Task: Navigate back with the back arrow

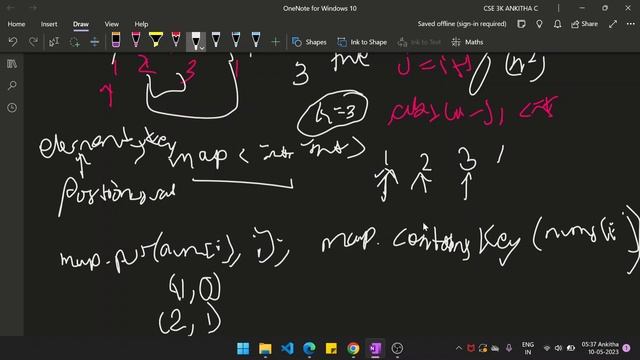Action: [x=11, y=8]
